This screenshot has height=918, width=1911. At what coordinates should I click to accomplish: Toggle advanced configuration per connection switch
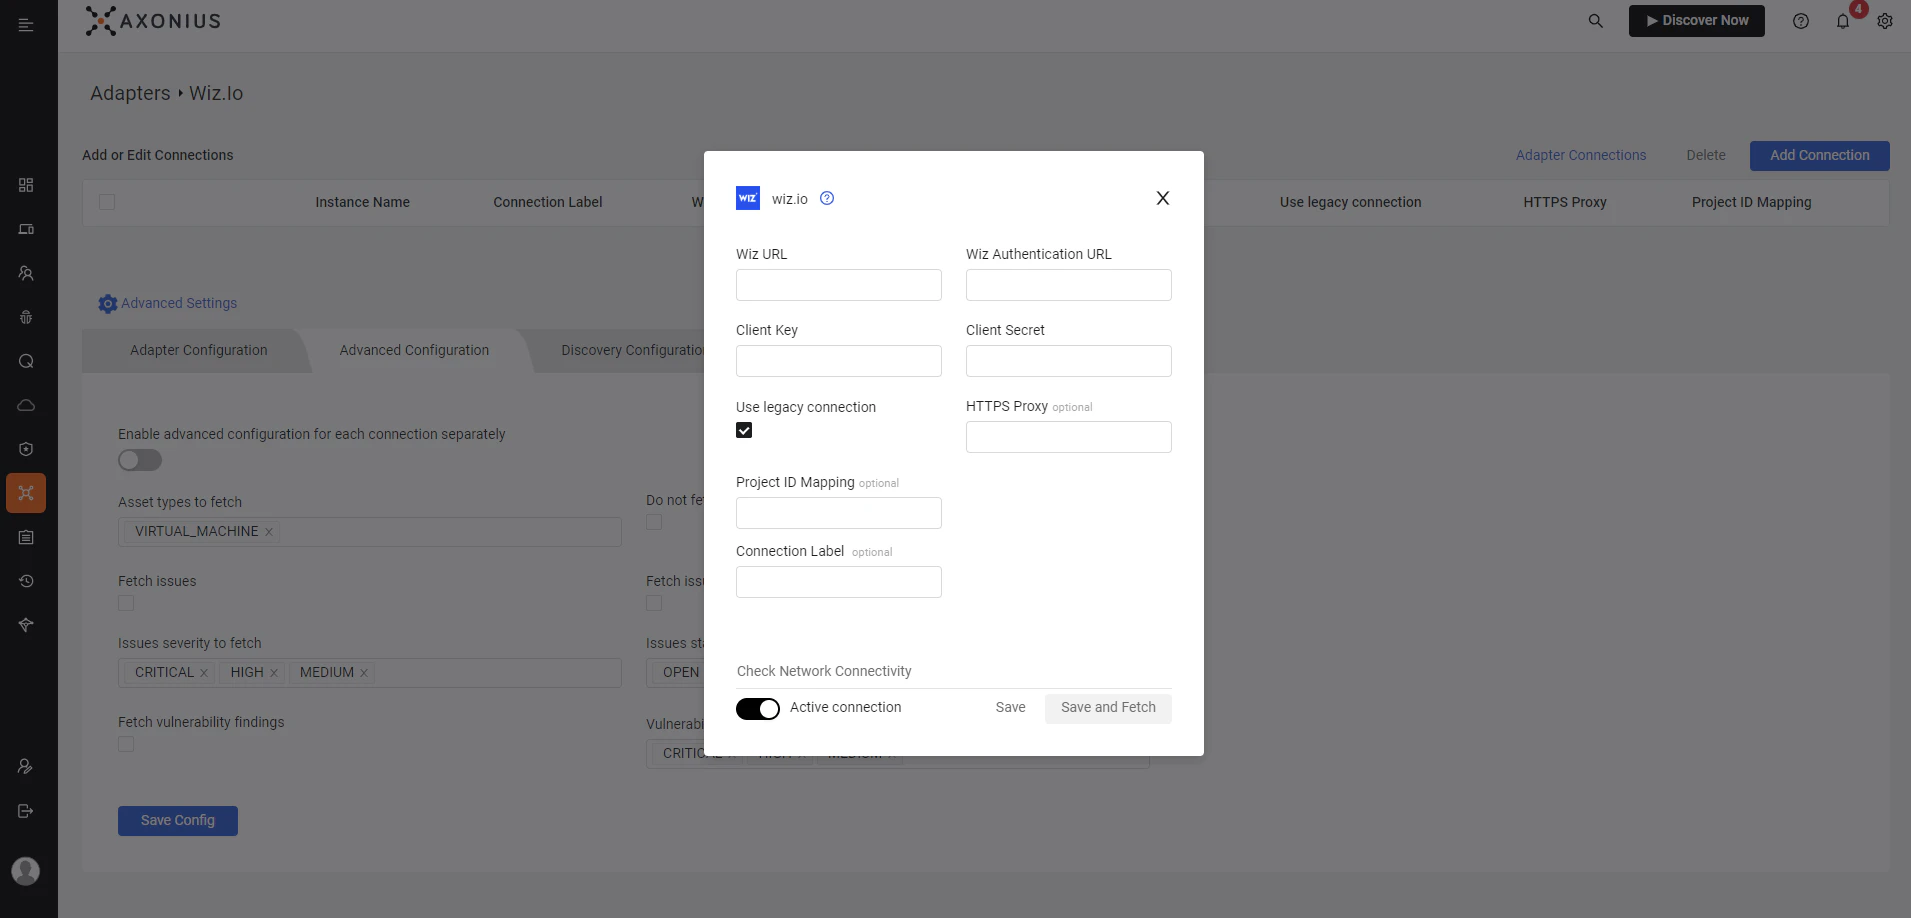point(140,460)
